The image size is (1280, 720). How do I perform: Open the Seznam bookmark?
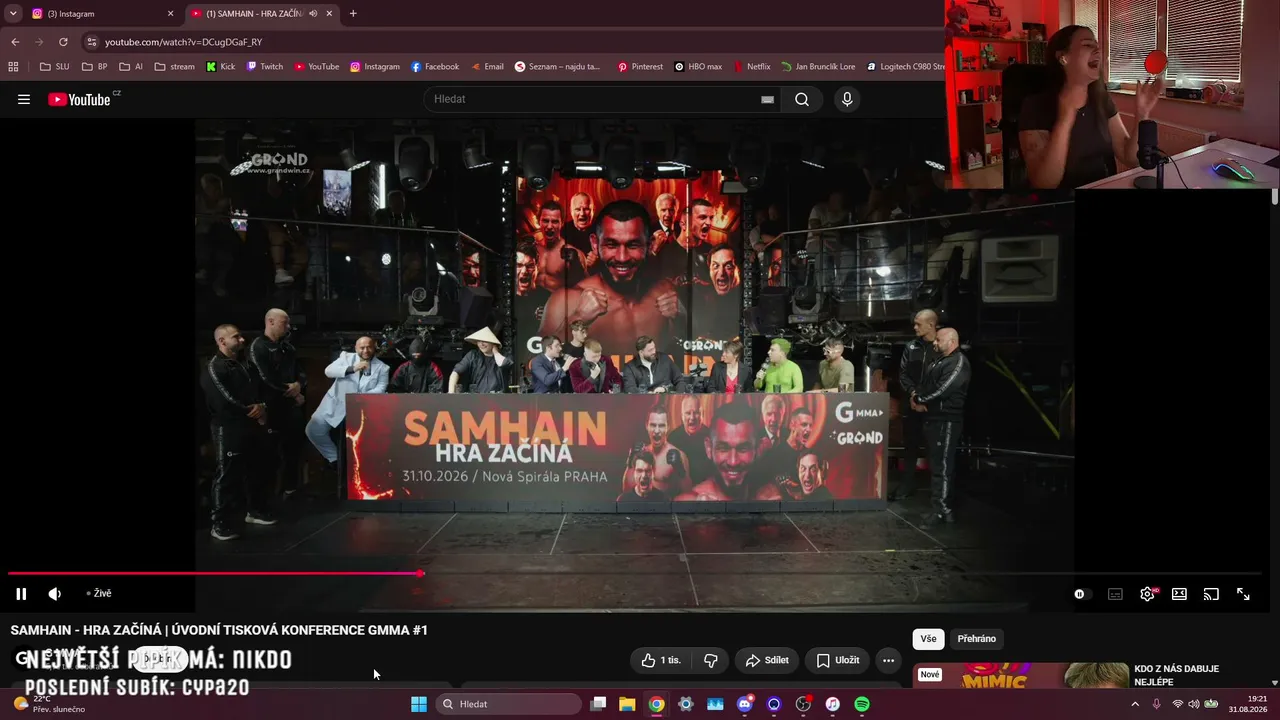point(558,67)
